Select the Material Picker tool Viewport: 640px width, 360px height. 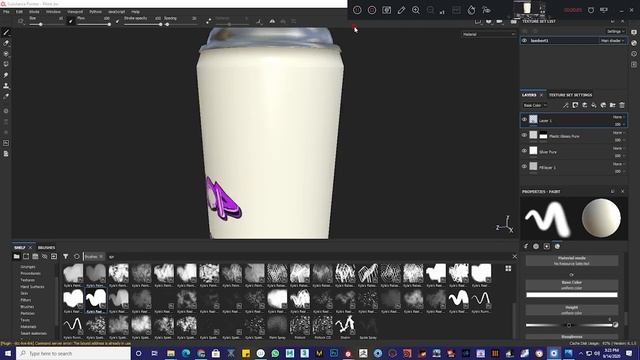pos(6,97)
